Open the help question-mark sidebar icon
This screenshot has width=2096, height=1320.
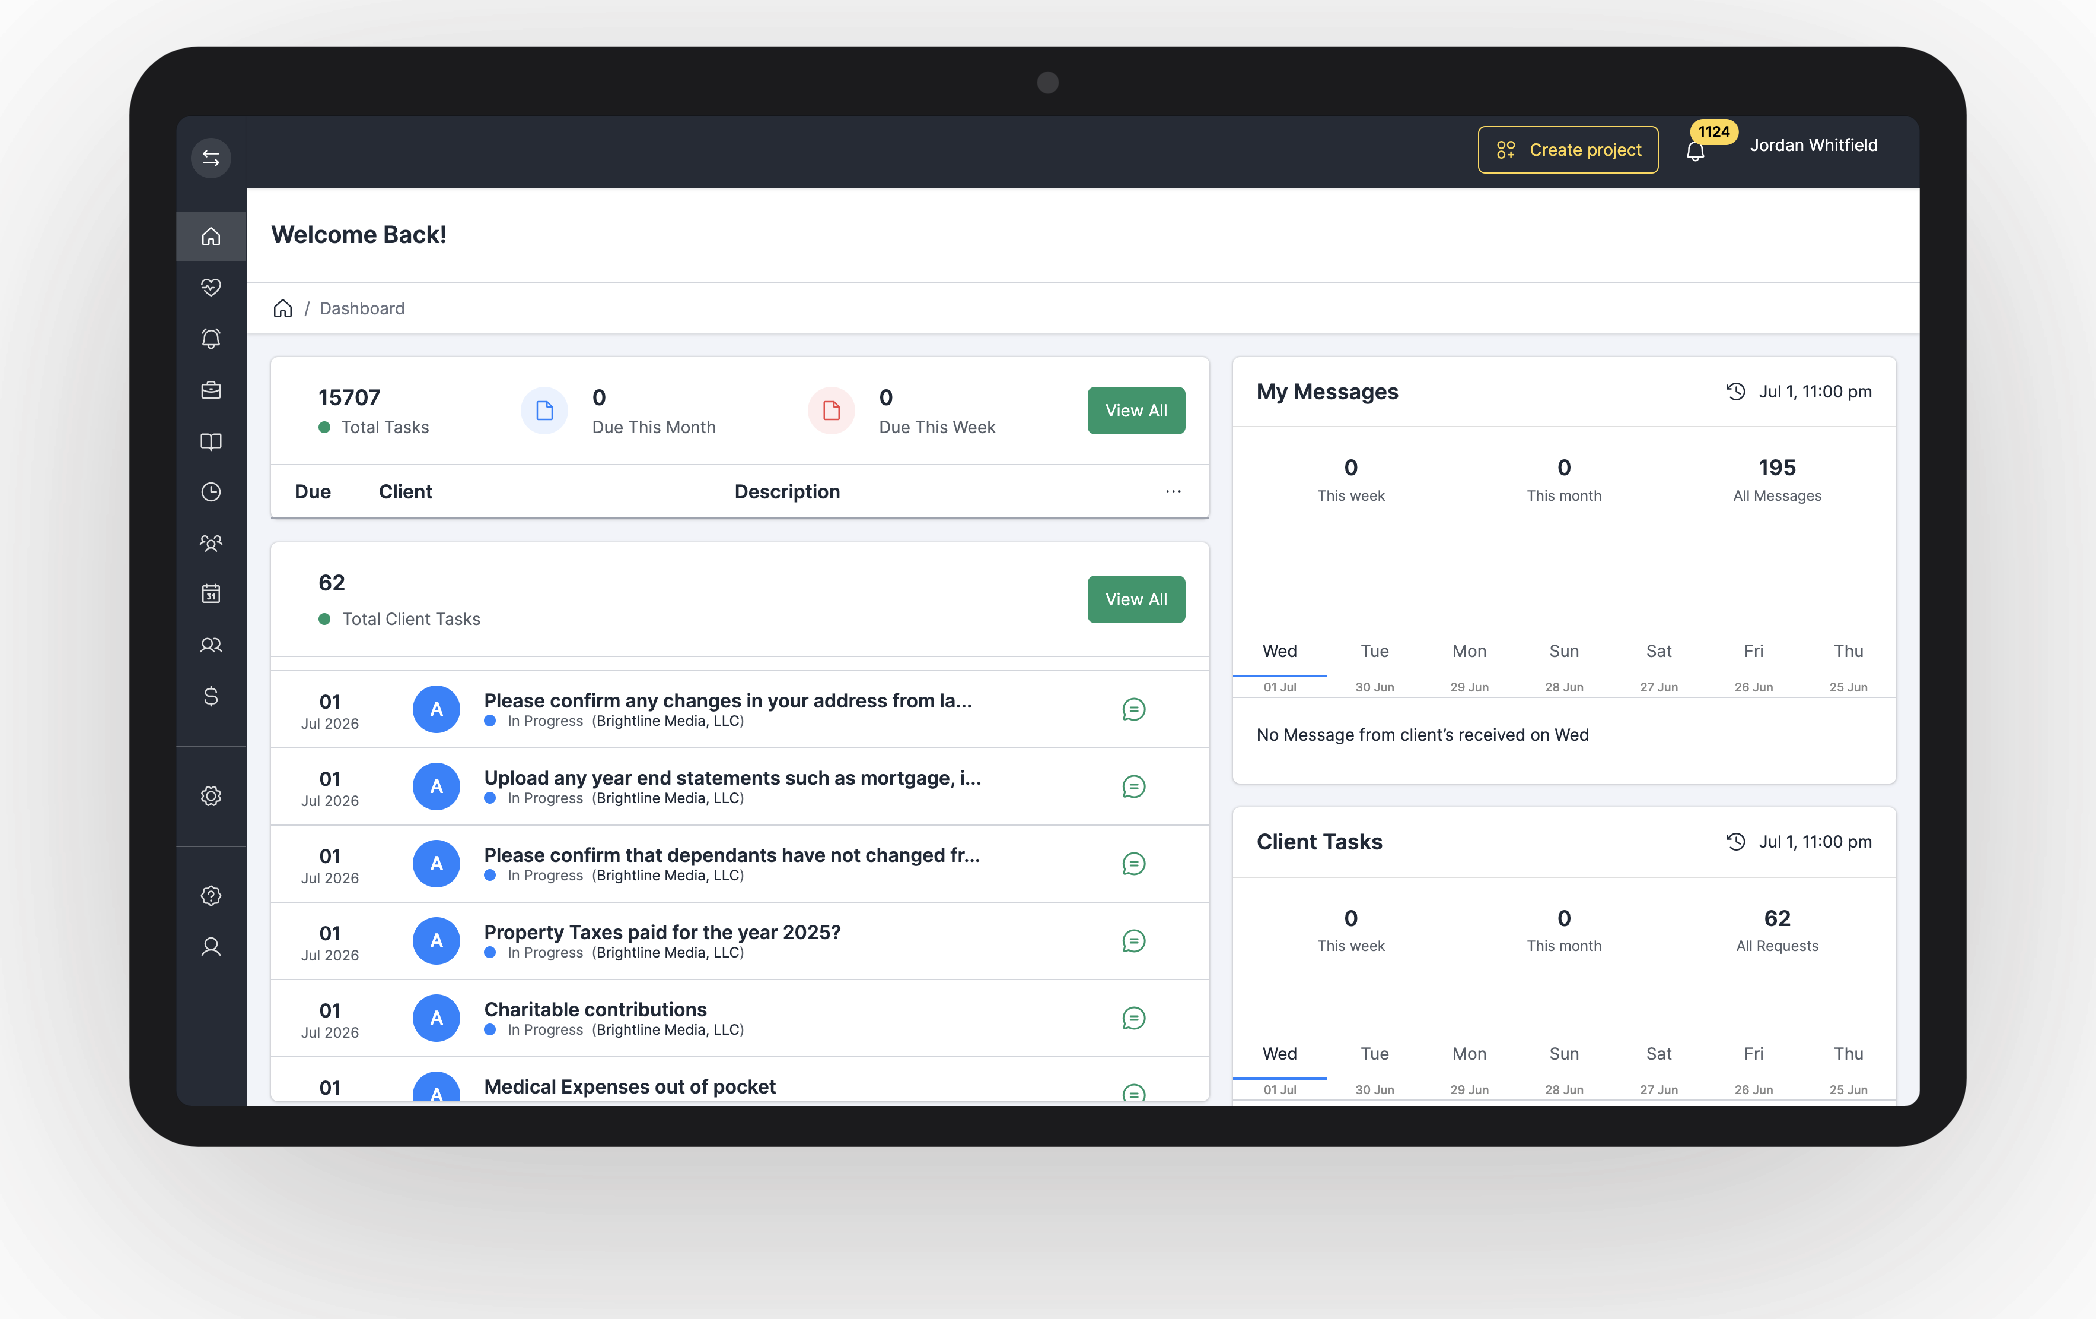(211, 896)
